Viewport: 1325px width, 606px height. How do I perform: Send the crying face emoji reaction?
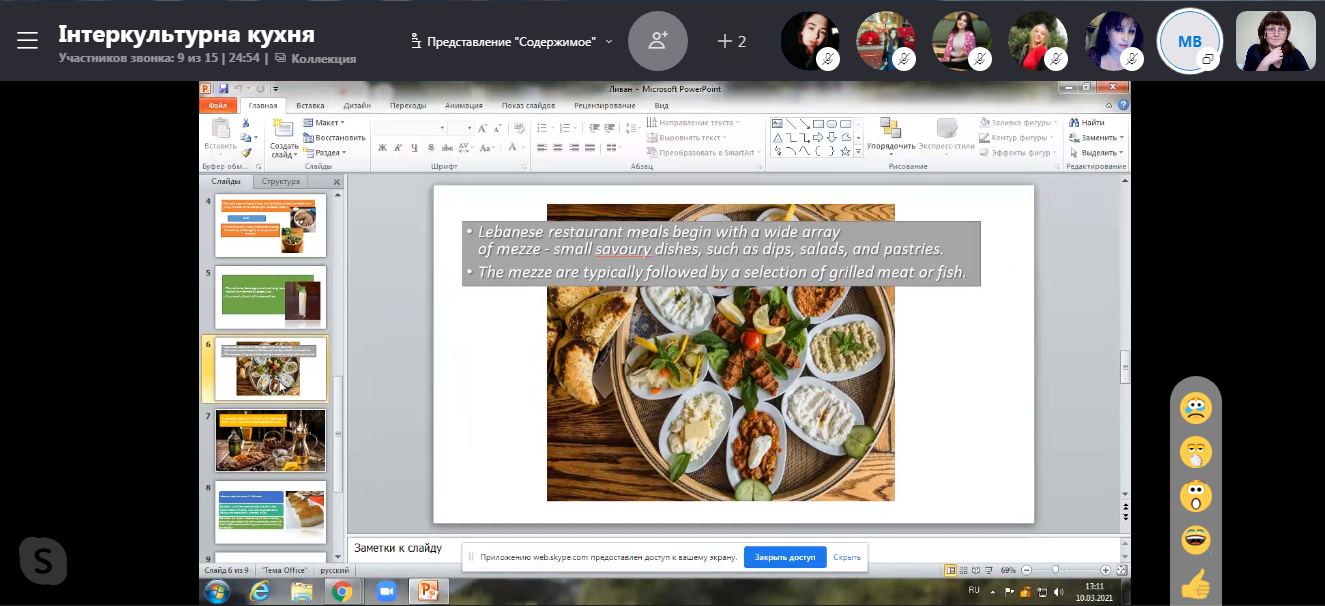pos(1195,408)
